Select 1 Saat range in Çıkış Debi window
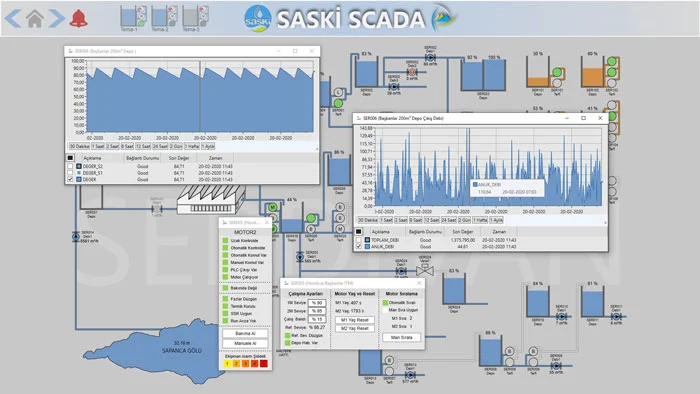Screen dimensions: 700x394 point(386,220)
